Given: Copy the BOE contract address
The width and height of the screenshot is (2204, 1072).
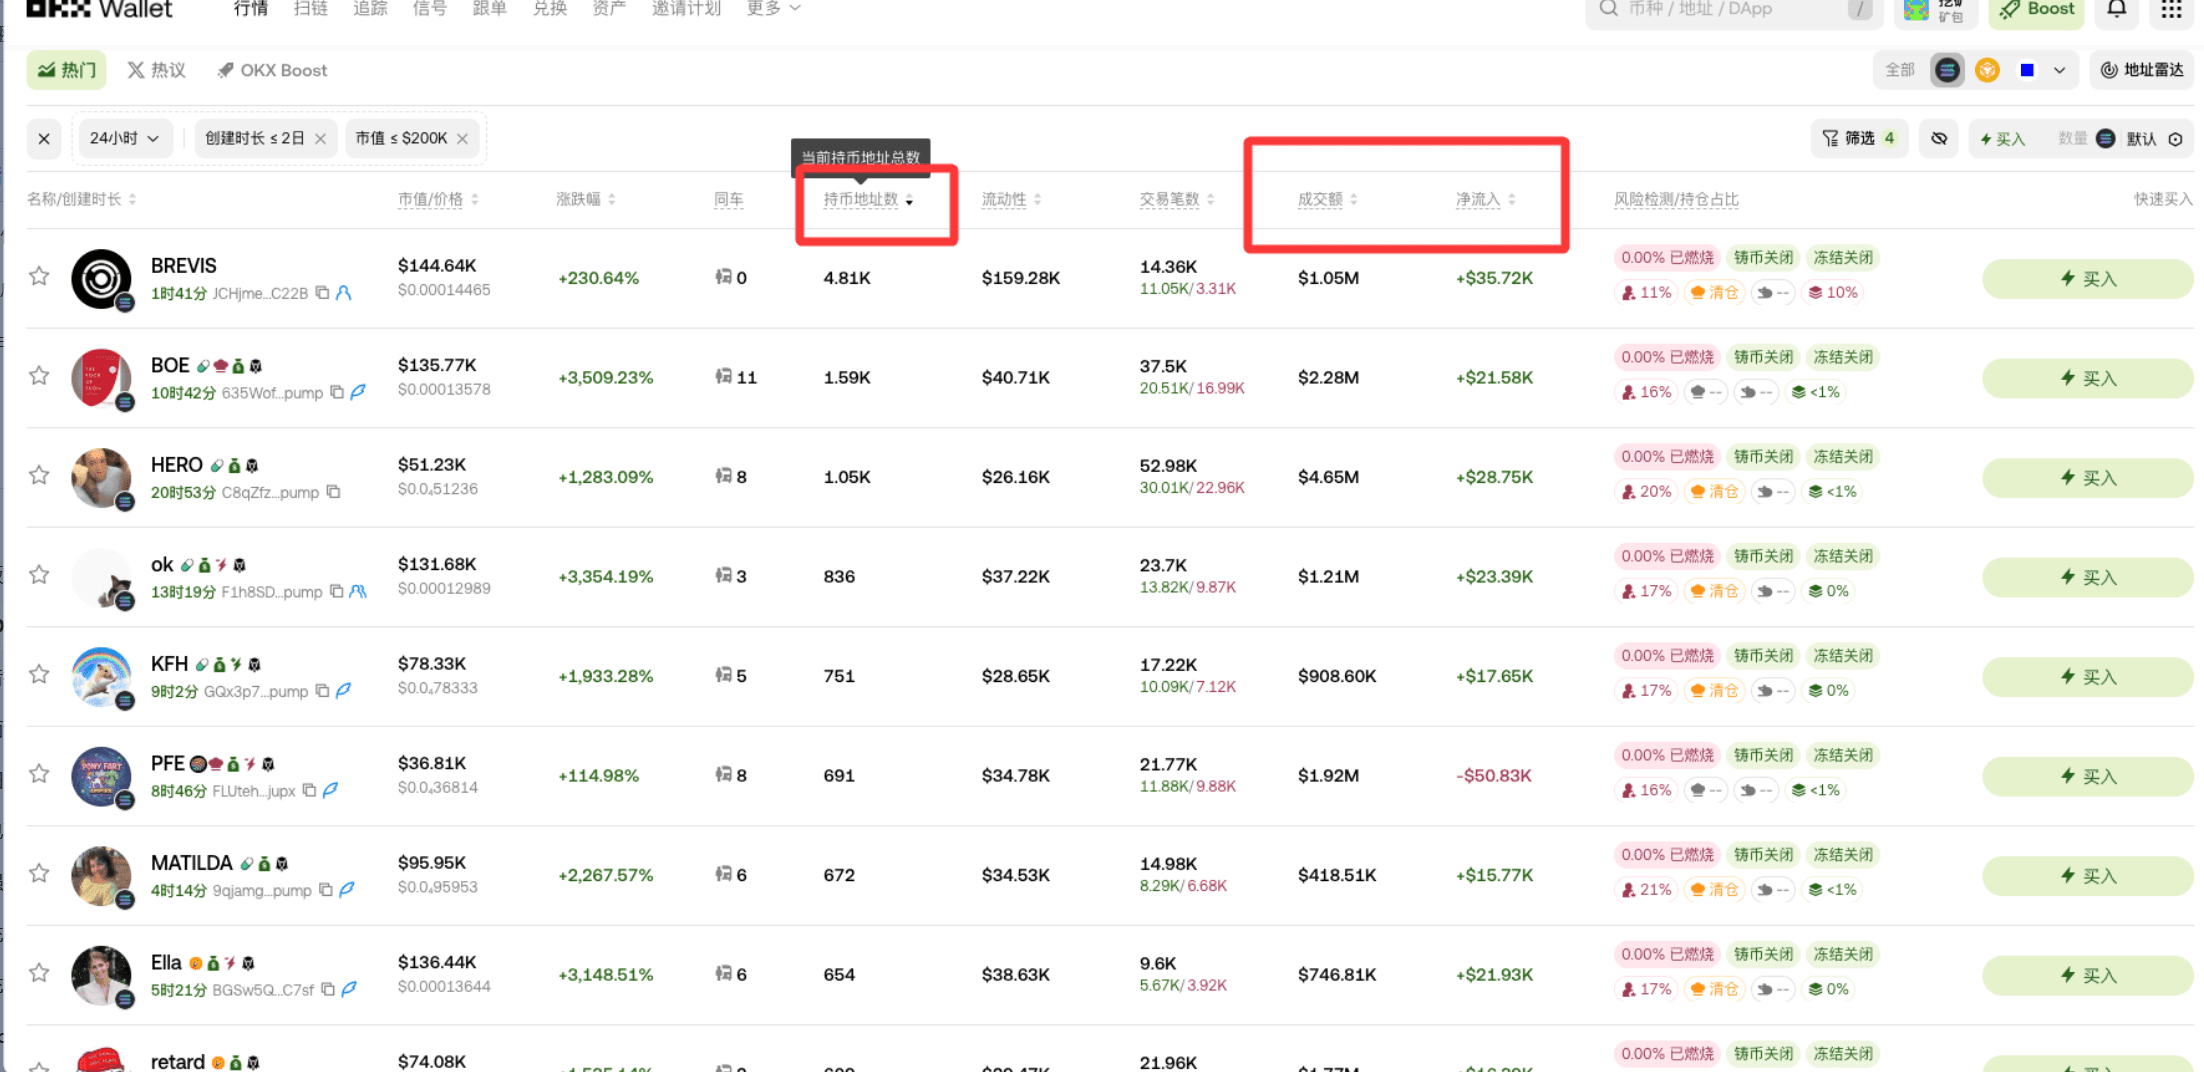Looking at the screenshot, I should click(x=337, y=392).
